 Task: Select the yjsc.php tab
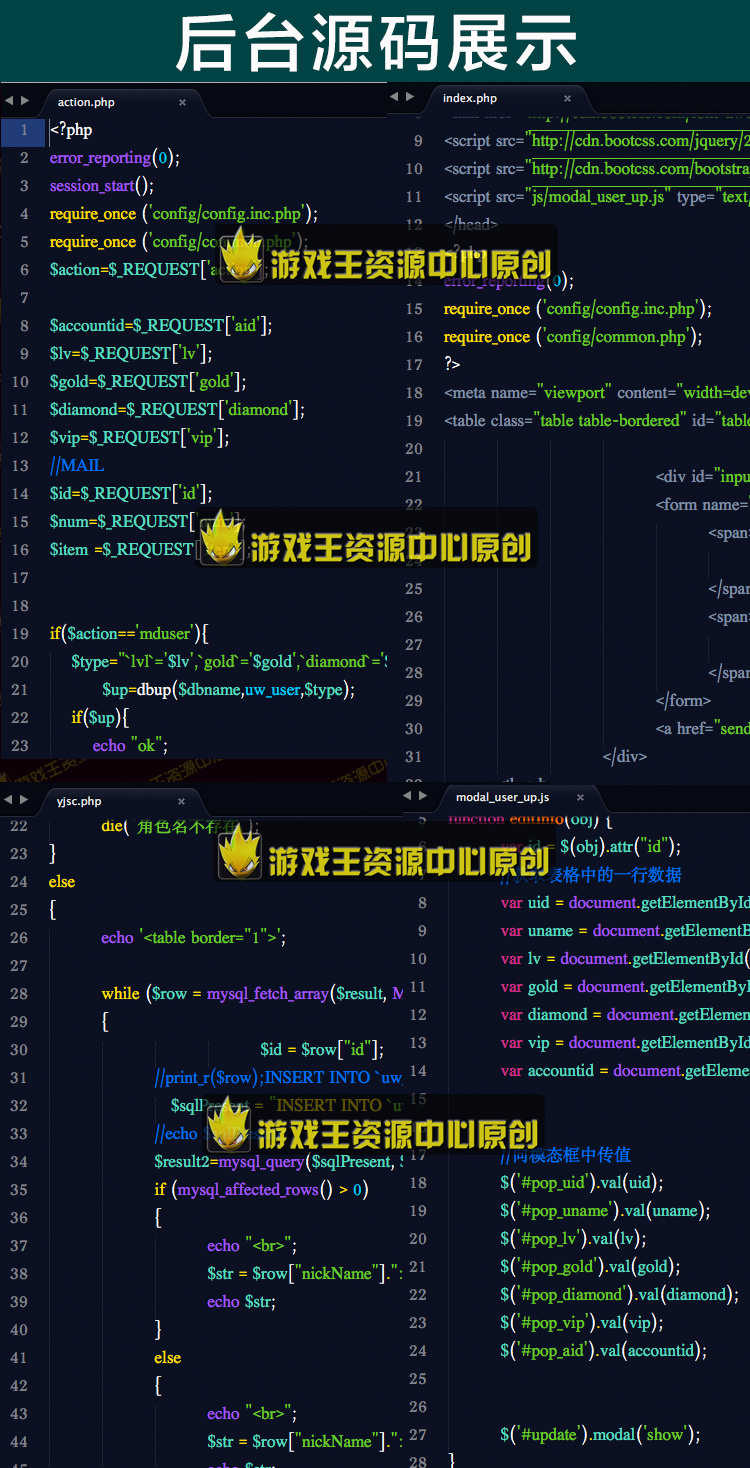(79, 801)
